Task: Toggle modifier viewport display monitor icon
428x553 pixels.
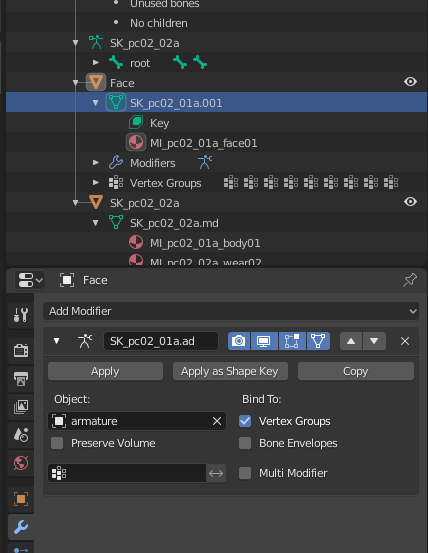Action: pyautogui.click(x=264, y=341)
